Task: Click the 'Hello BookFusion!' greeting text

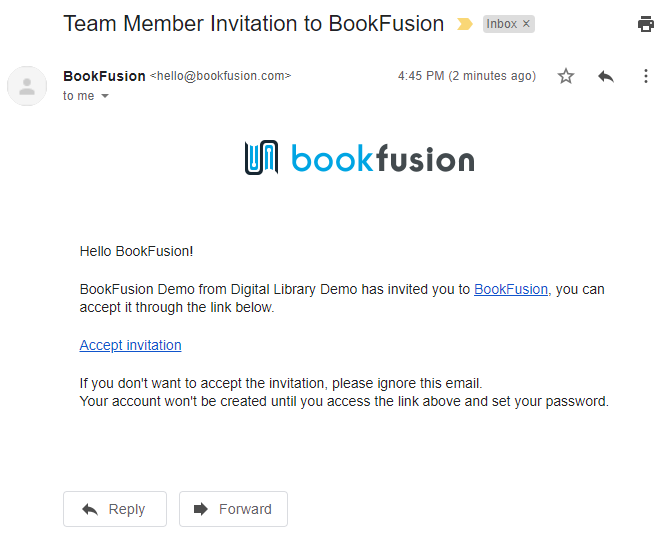Action: pyautogui.click(x=137, y=251)
